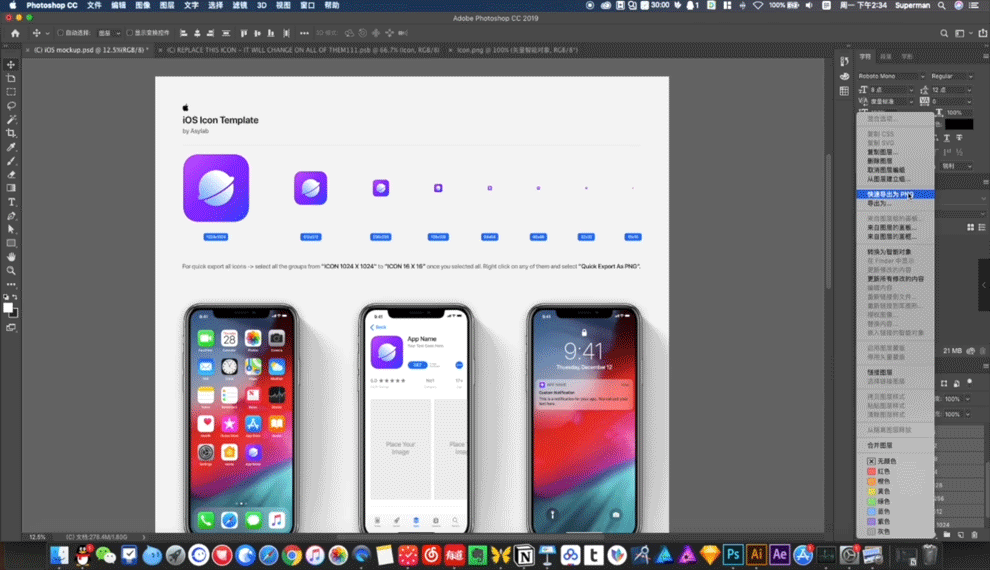This screenshot has height=570, width=990.
Task: Select the Magic Wand tool
Action: (11, 119)
